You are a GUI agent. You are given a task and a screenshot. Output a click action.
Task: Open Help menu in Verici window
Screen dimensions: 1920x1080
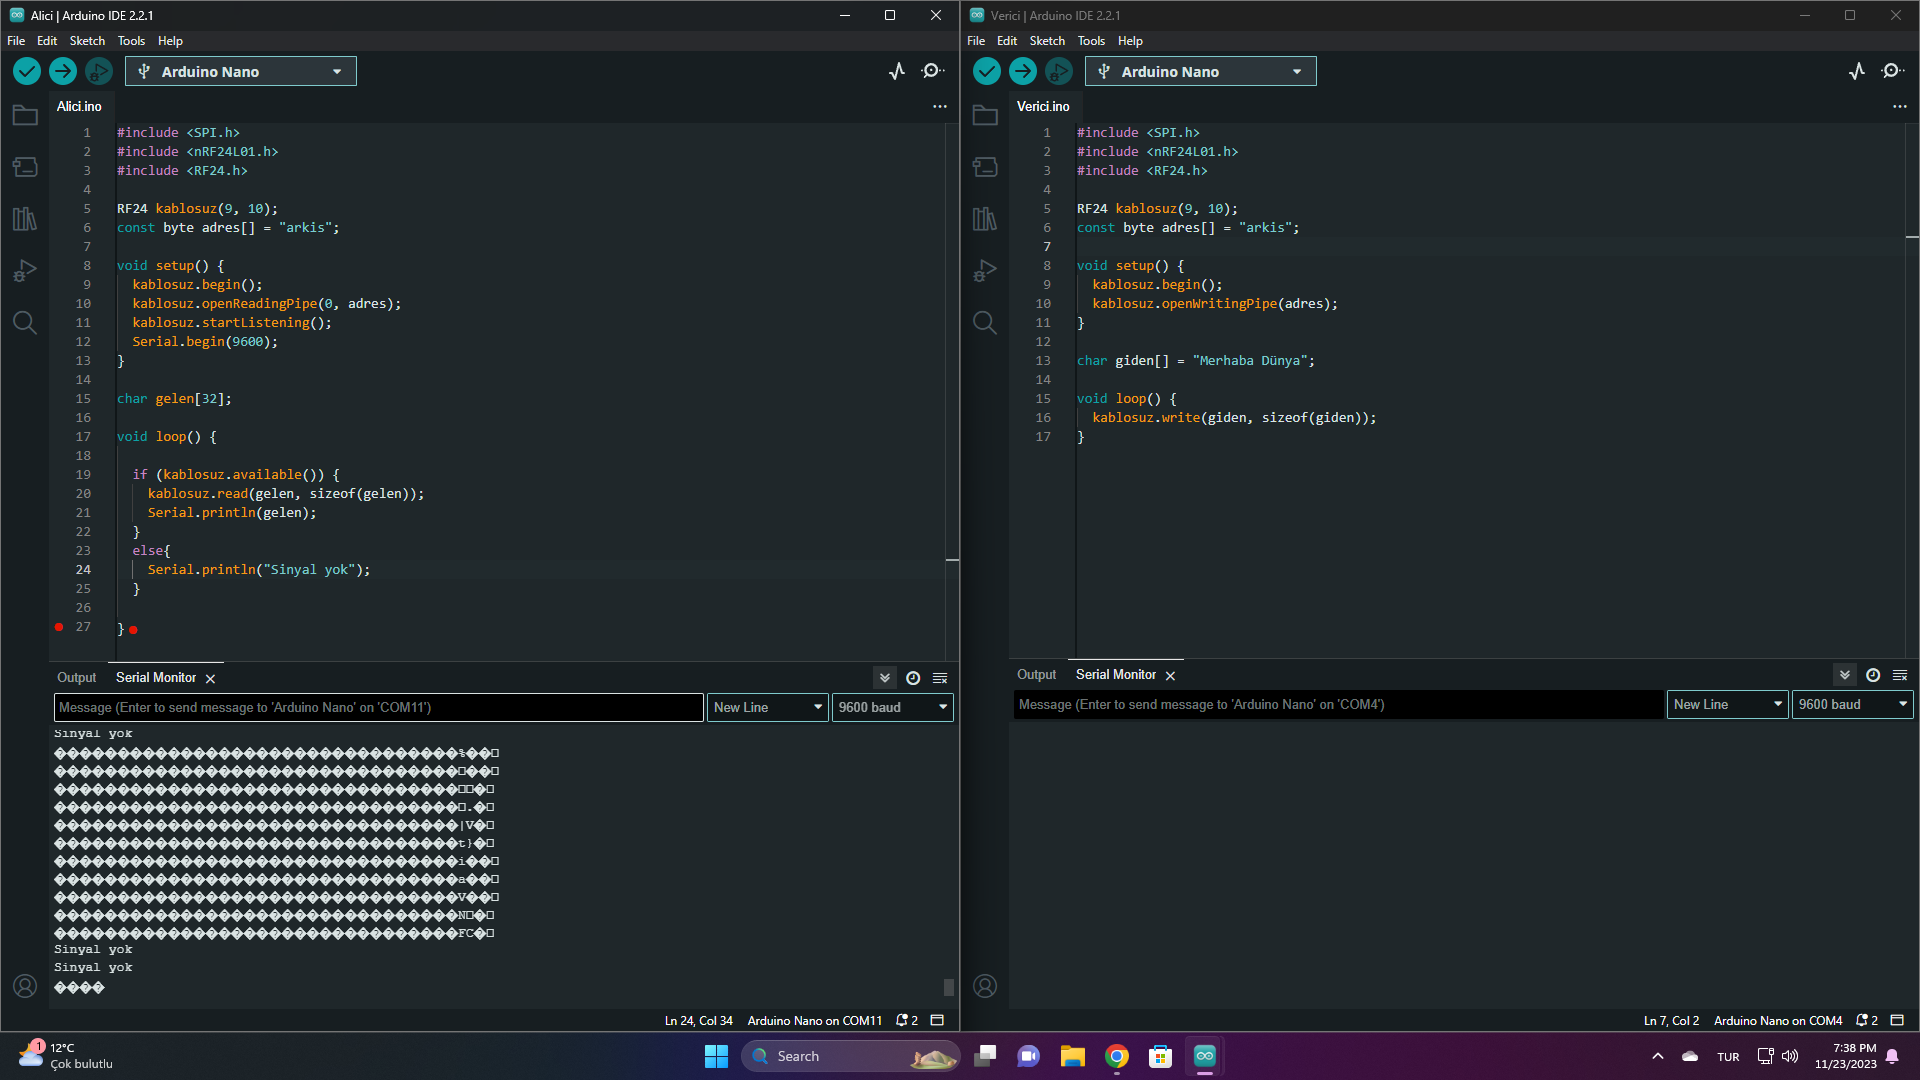1130,41
